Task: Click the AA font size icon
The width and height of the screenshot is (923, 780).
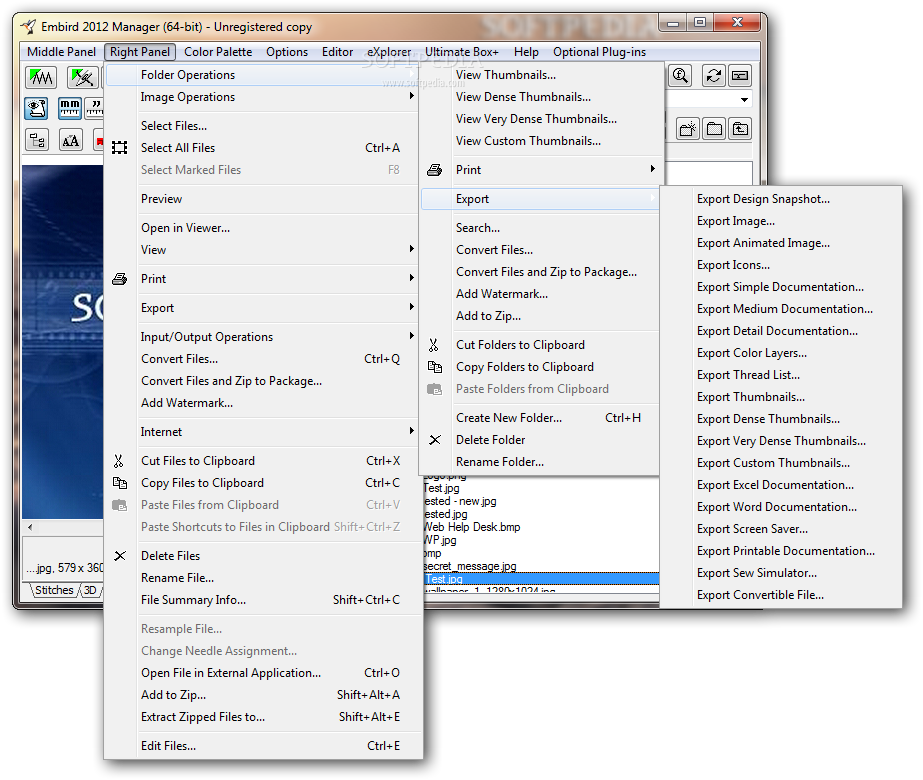Action: click(x=71, y=141)
